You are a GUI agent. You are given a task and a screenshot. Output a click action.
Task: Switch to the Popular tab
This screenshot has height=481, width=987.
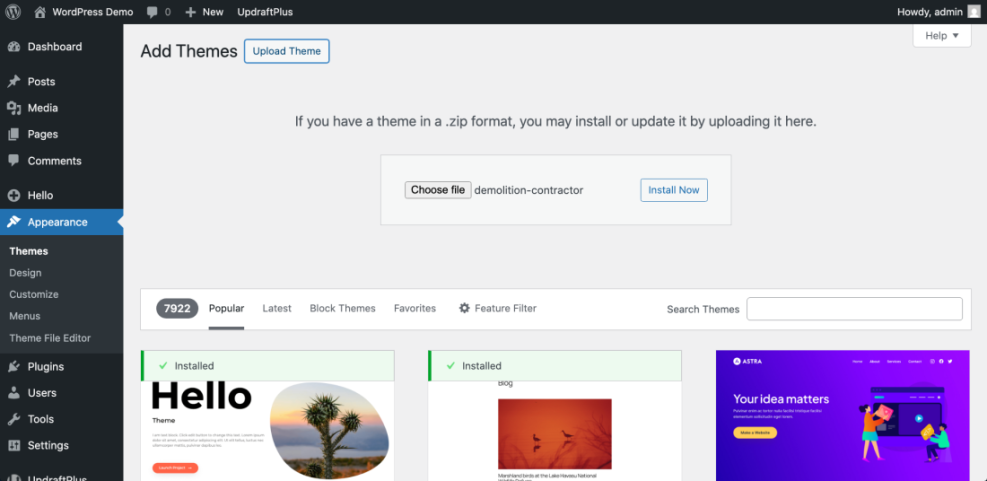click(227, 308)
